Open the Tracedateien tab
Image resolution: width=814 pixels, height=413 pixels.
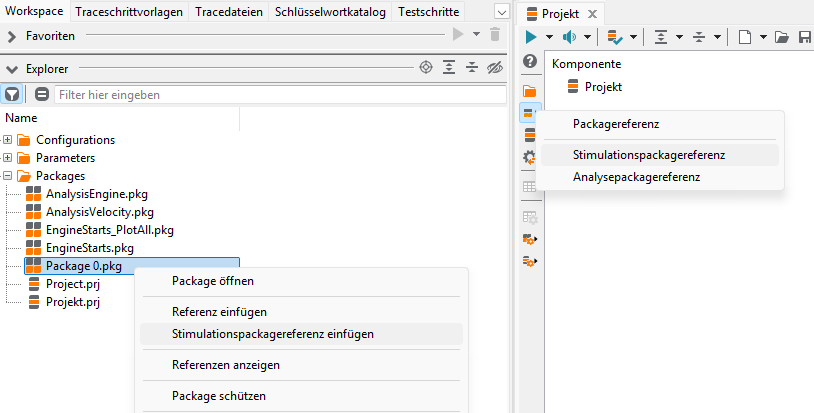pyautogui.click(x=229, y=12)
